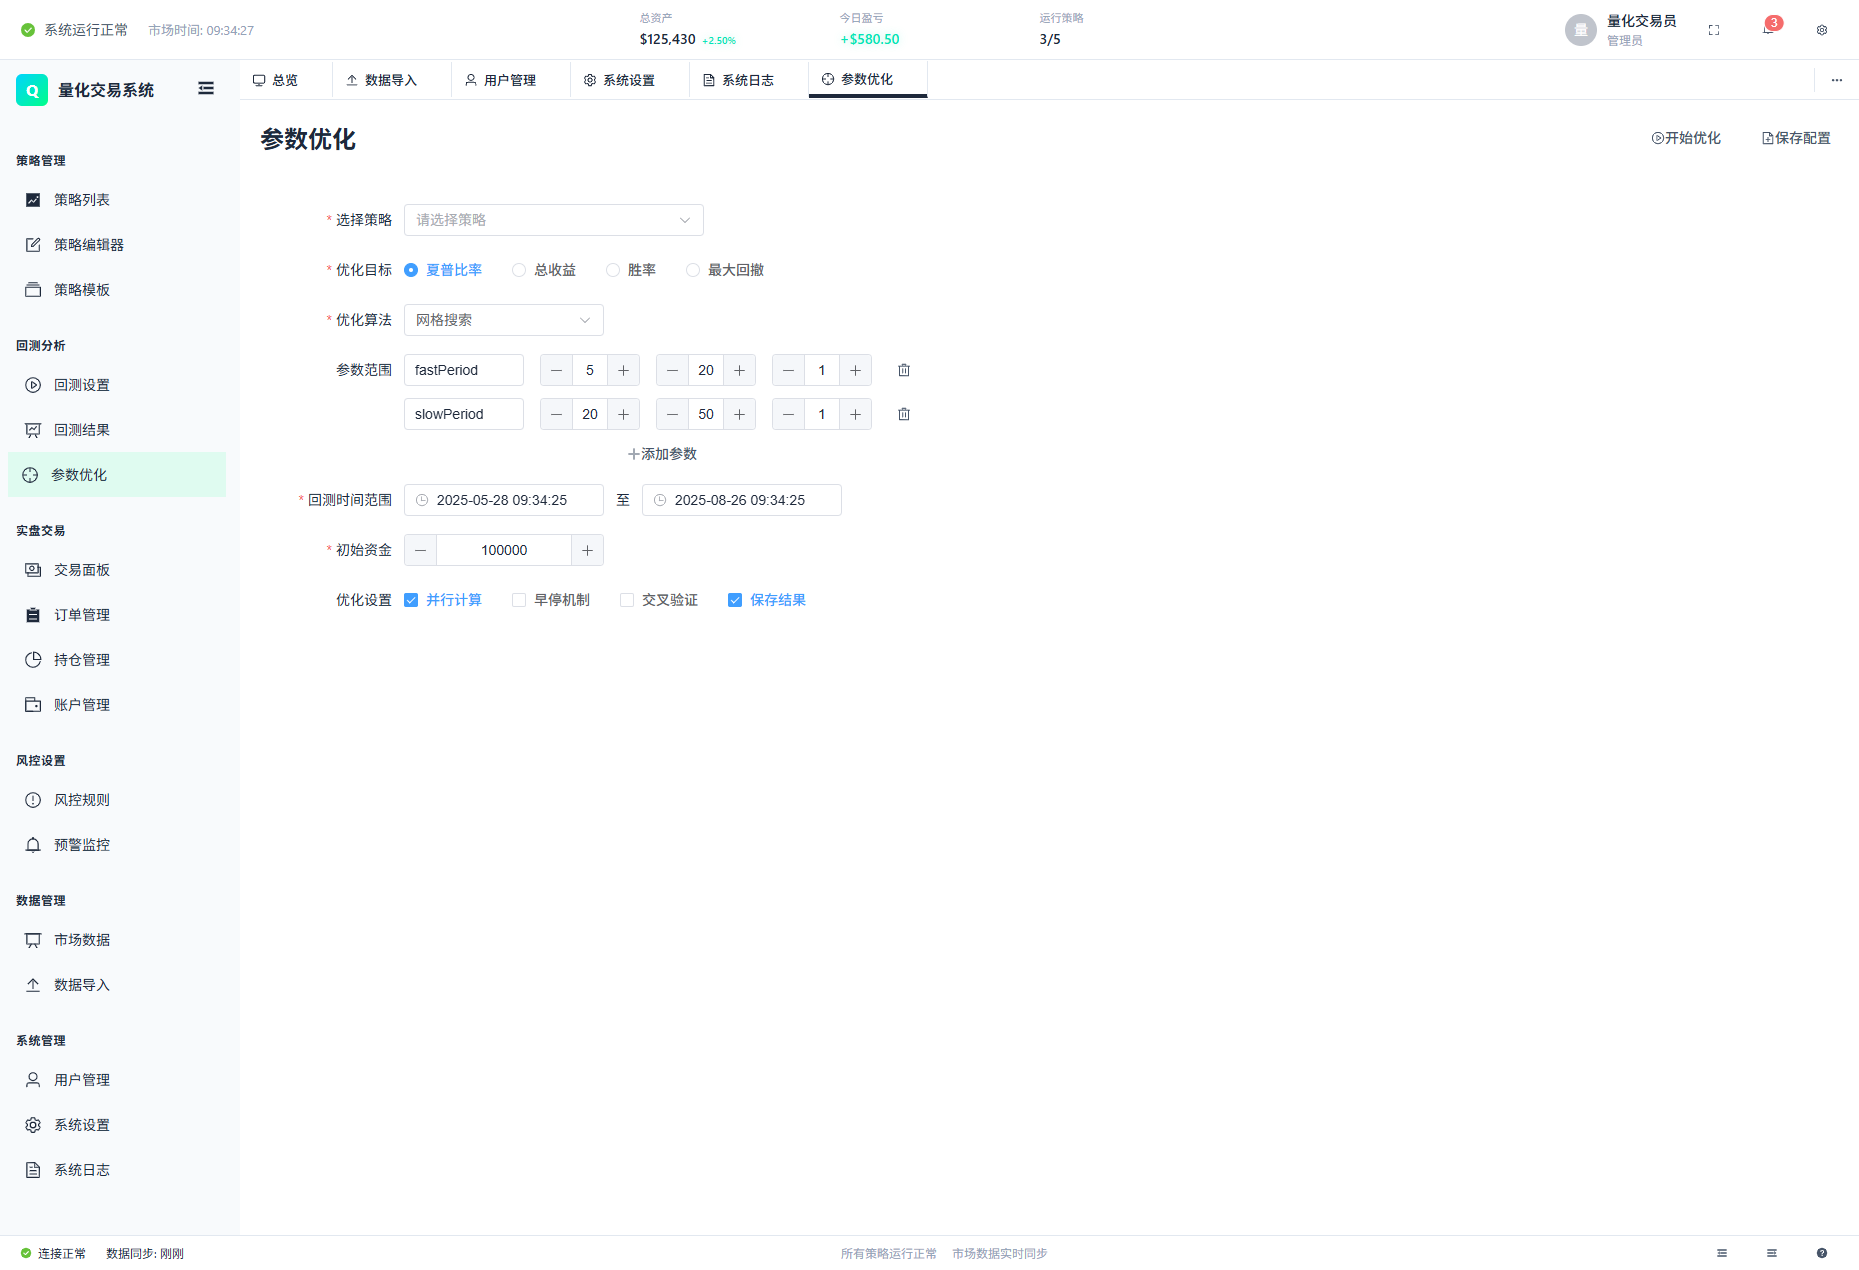Open 策略编辑器 in the sidebar

[x=117, y=245]
